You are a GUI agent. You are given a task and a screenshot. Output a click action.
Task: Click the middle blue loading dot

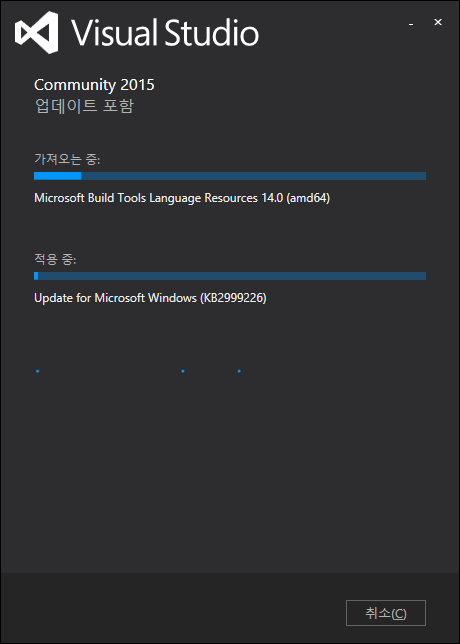[x=183, y=371]
